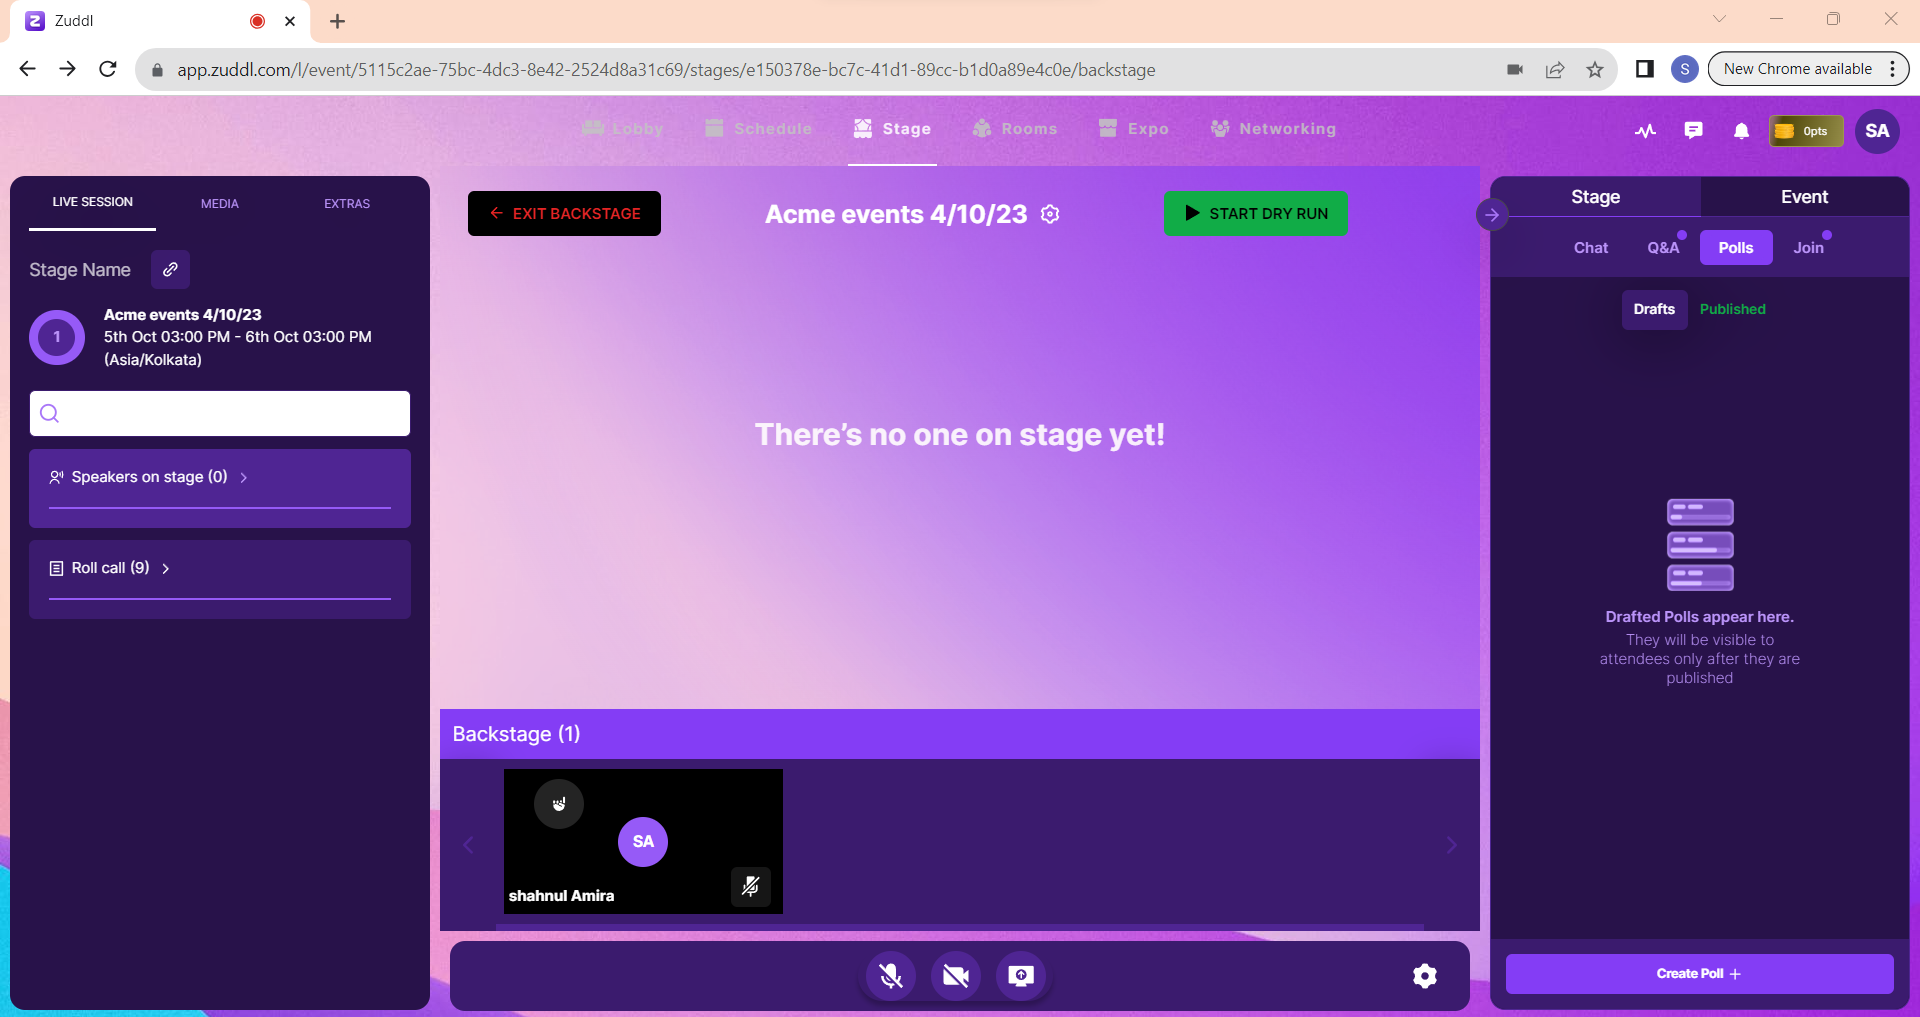This screenshot has height=1017, width=1920.
Task: Click the search magnifier icon in sidebar
Action: (x=49, y=413)
